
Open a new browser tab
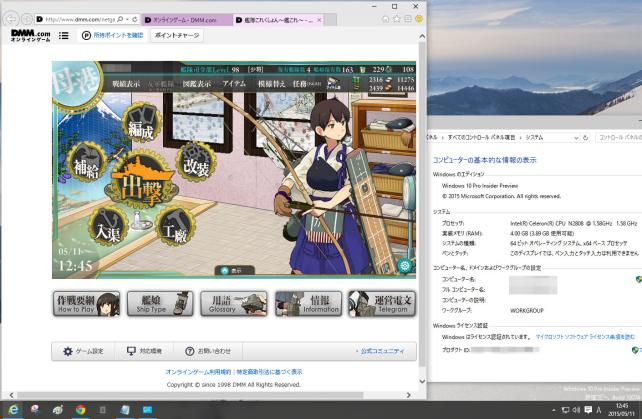coord(330,20)
